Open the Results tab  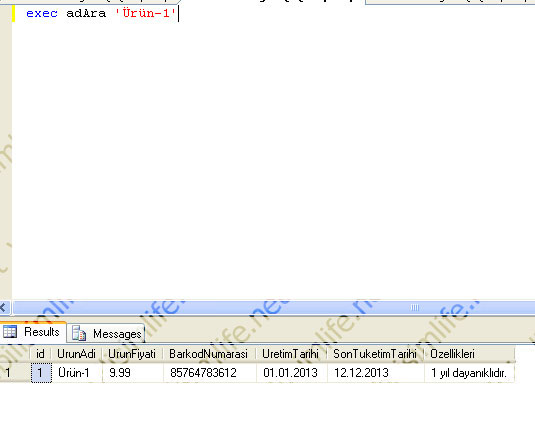(x=33, y=332)
